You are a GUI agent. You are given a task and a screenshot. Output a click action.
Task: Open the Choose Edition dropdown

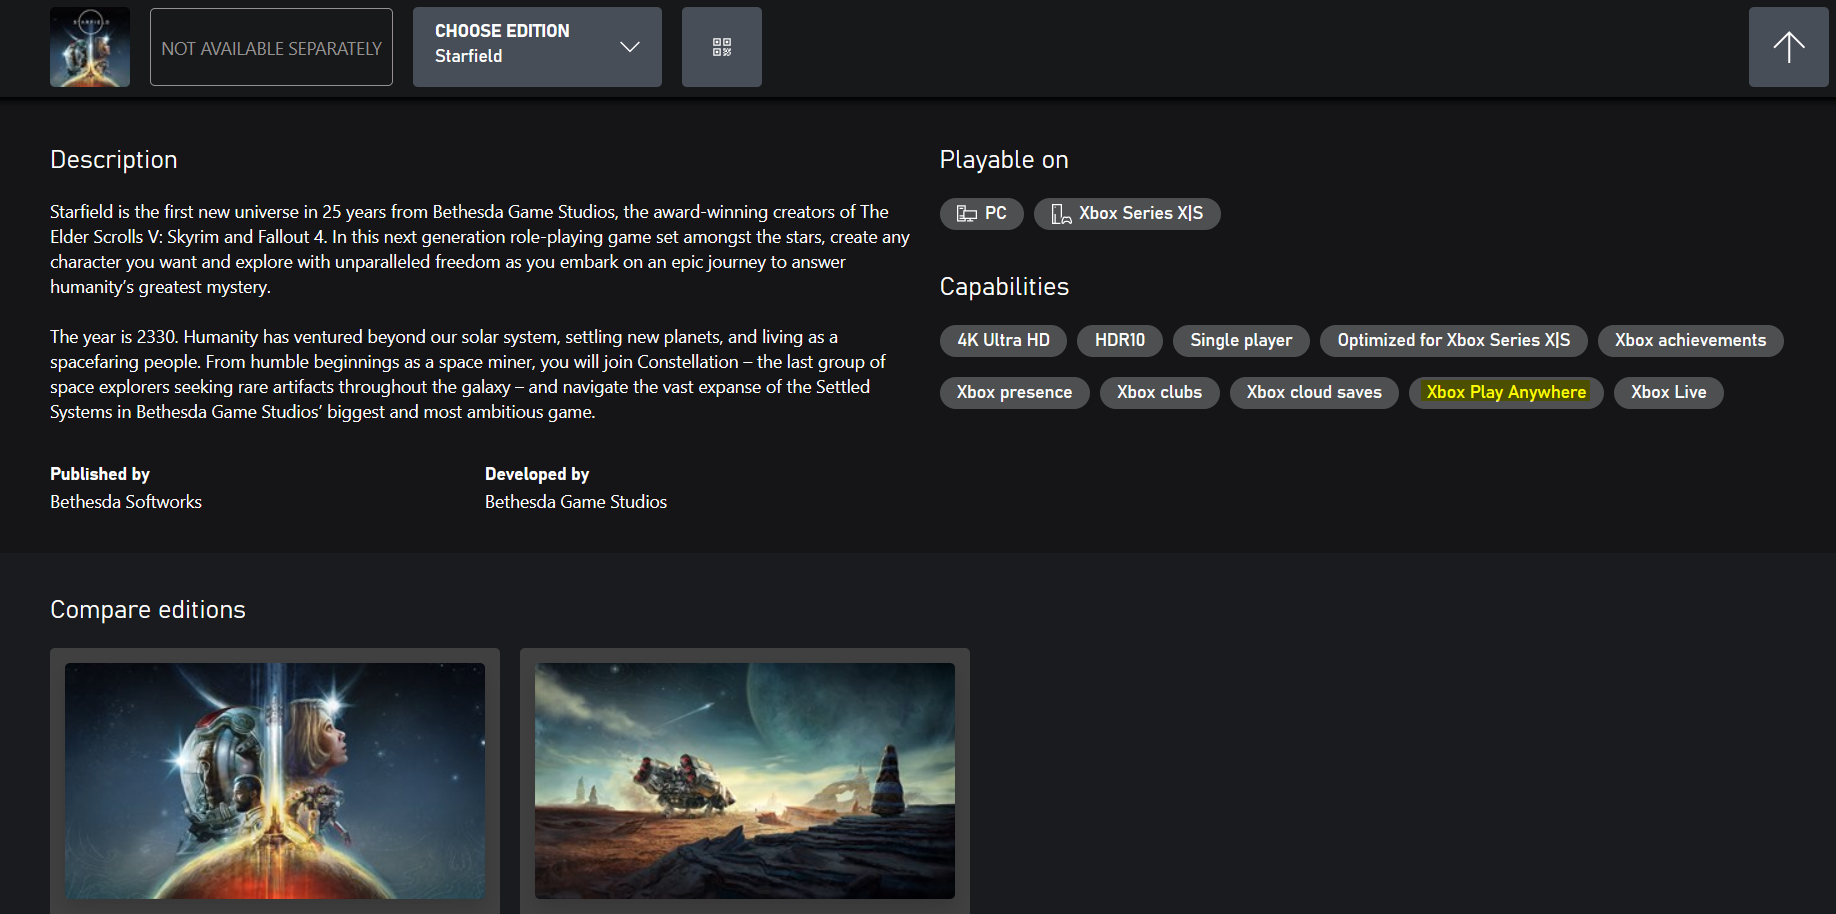[x=537, y=47]
